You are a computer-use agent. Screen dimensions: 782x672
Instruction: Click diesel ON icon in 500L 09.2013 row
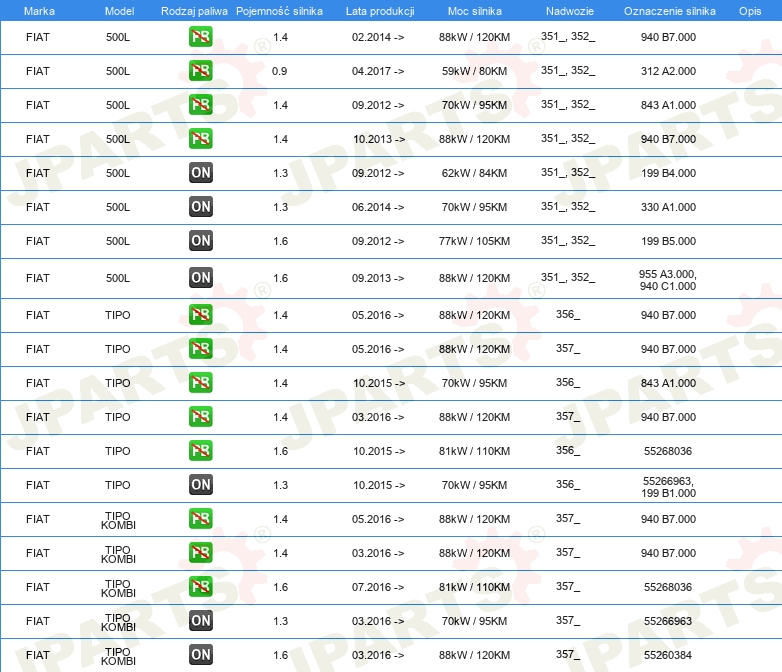point(200,277)
